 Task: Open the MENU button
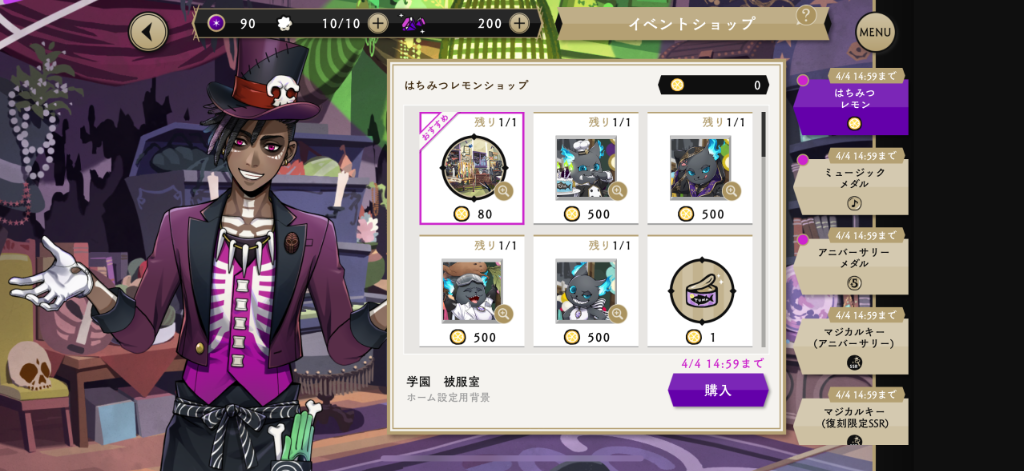click(875, 32)
